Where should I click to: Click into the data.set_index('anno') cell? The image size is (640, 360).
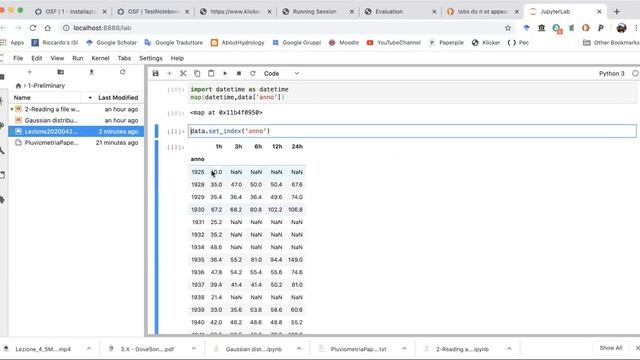click(412, 131)
